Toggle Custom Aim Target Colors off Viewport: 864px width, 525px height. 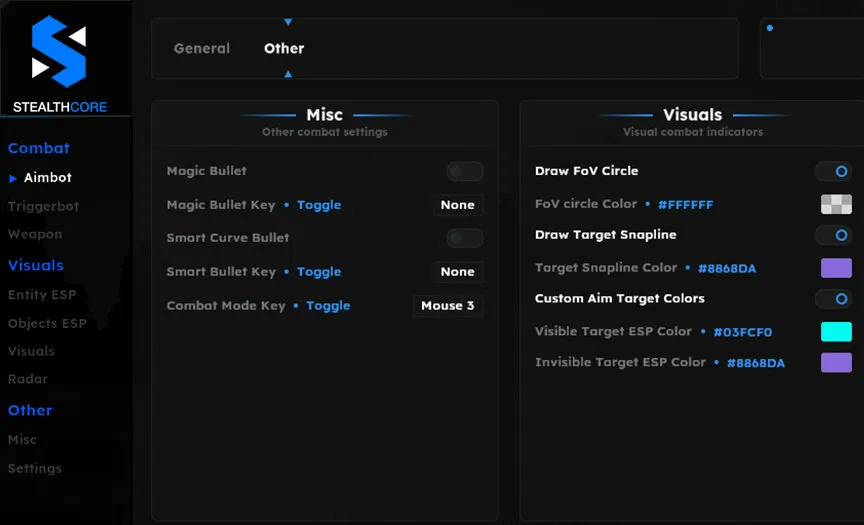833,299
